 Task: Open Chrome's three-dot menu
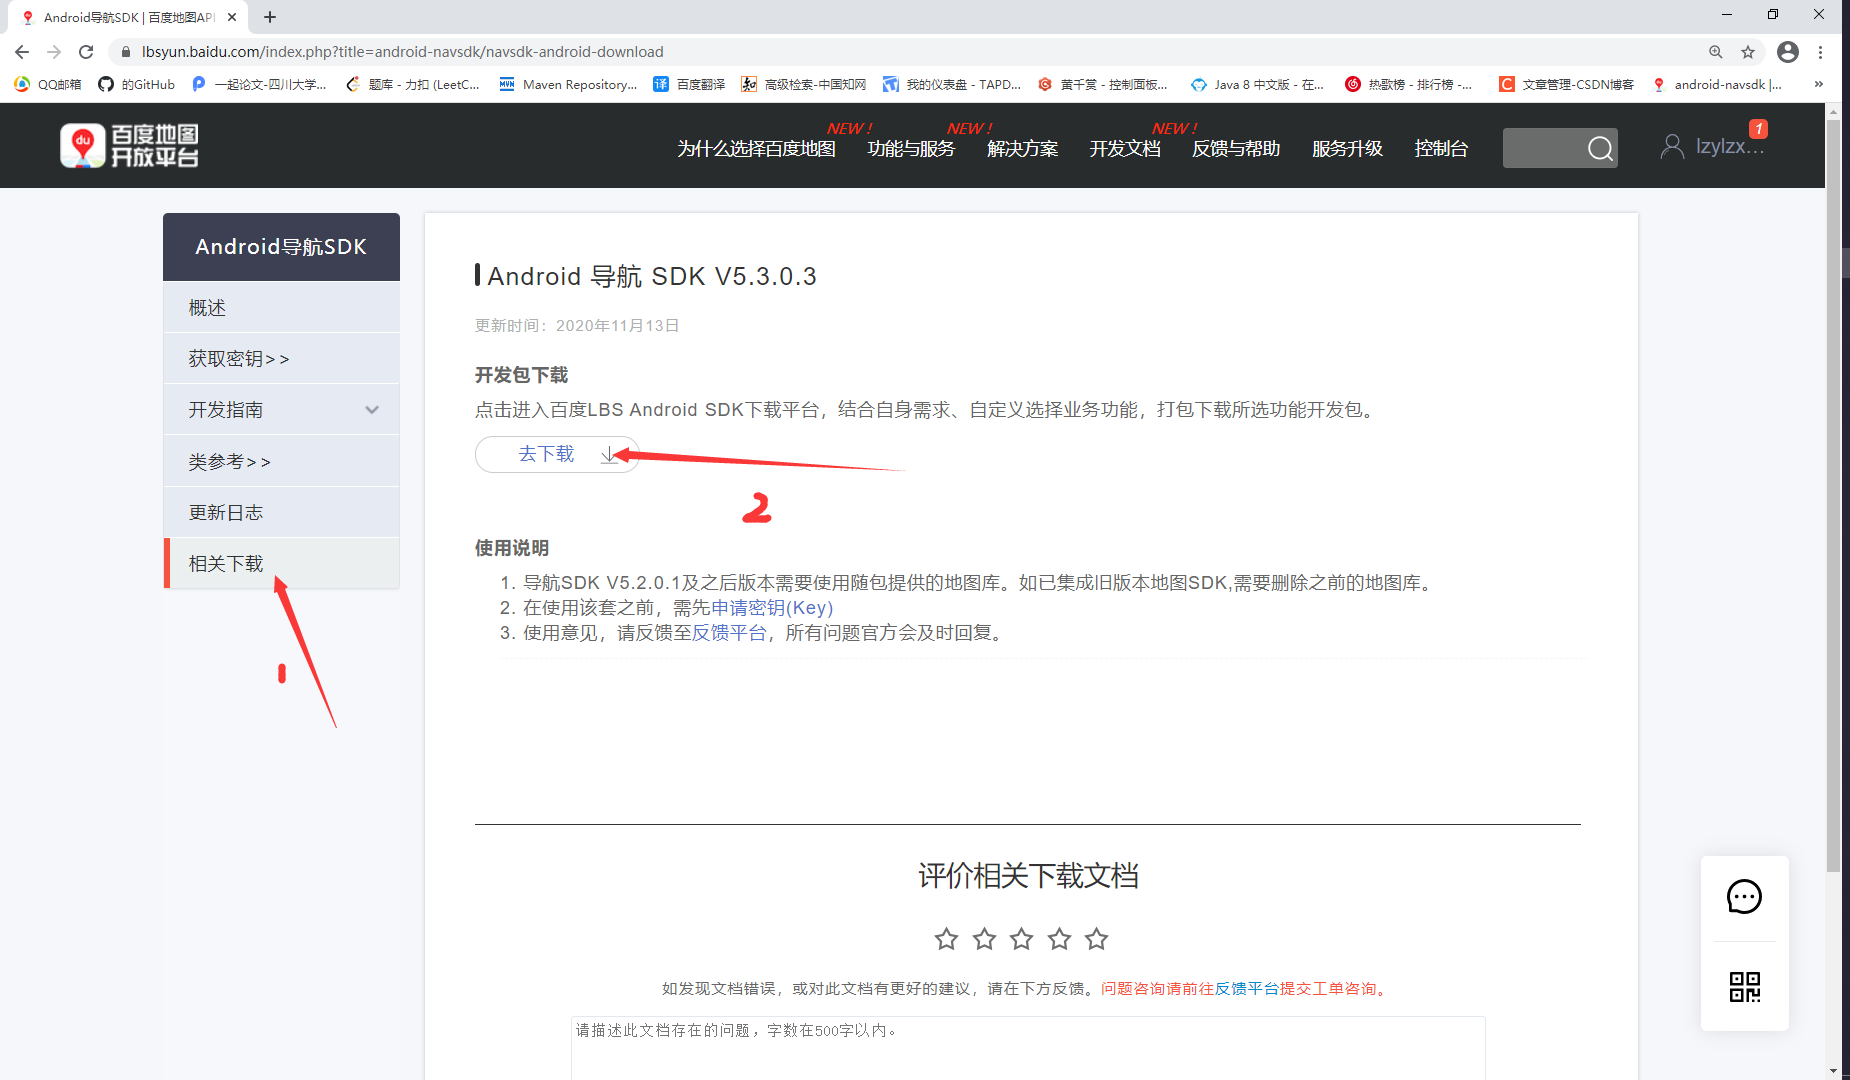1821,52
